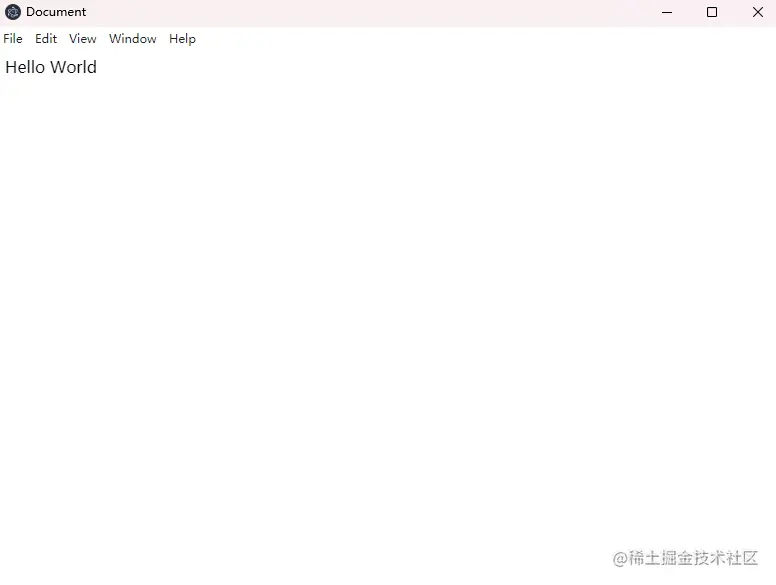Open the File menu
Viewport: 776px width, 585px height.
click(13, 39)
